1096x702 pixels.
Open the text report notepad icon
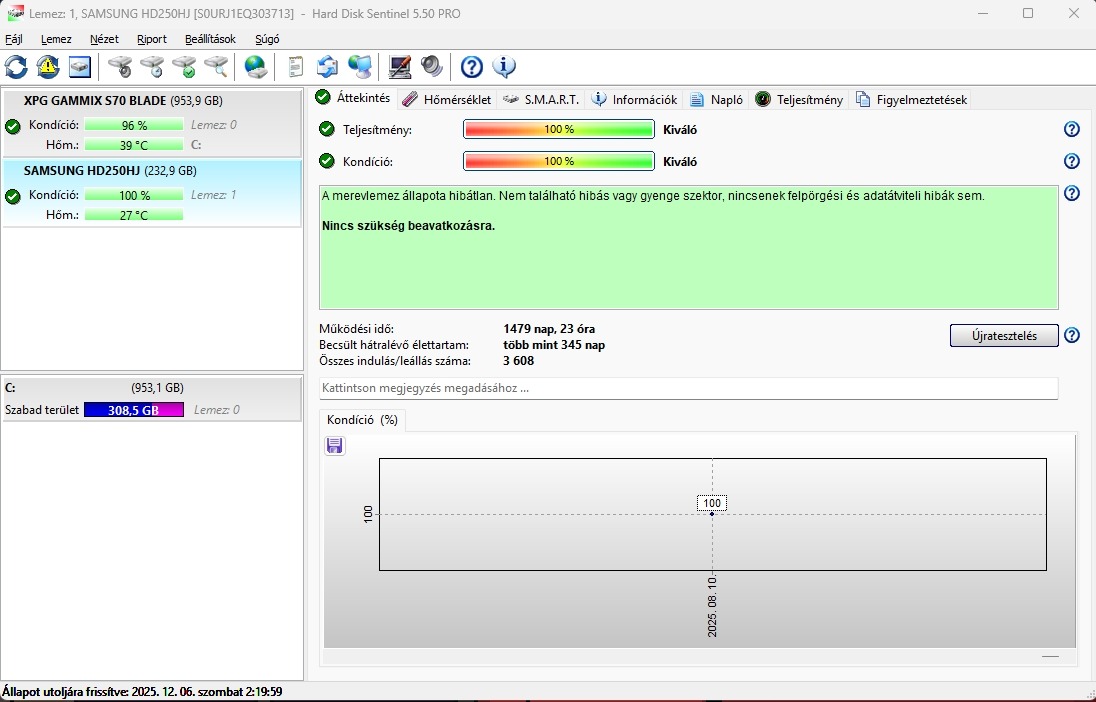[x=296, y=66]
